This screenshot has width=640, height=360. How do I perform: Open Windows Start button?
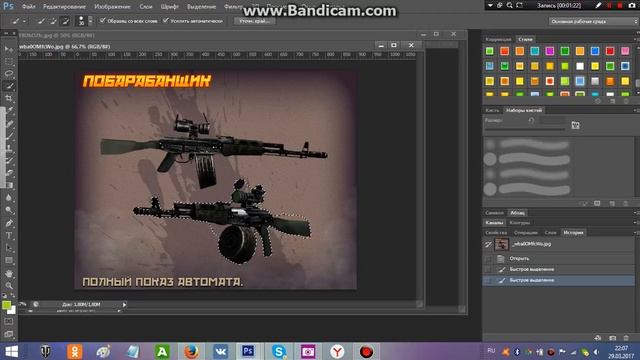(x=11, y=351)
